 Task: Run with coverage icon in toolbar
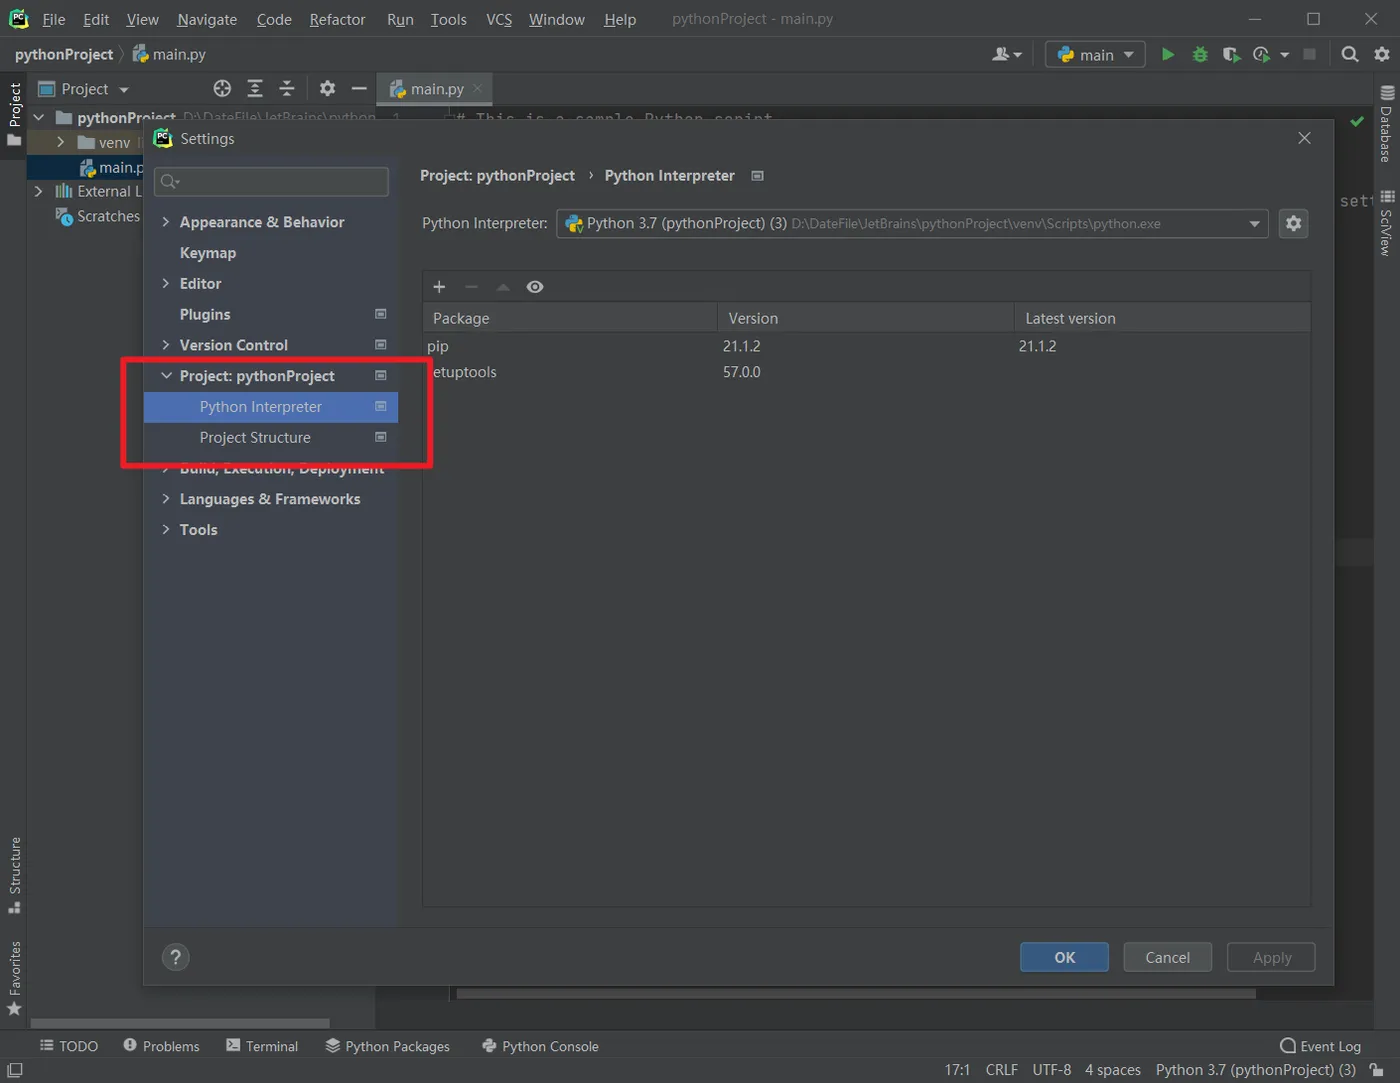[x=1231, y=54]
